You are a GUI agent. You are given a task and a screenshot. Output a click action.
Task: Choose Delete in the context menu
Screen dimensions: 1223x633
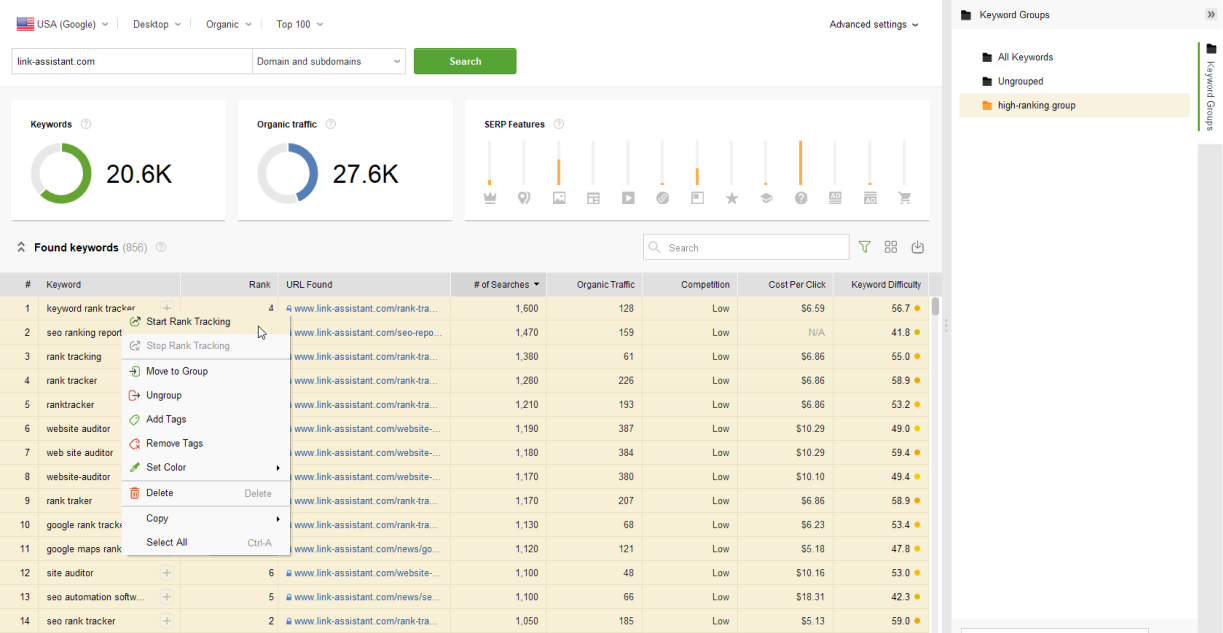tap(206, 493)
